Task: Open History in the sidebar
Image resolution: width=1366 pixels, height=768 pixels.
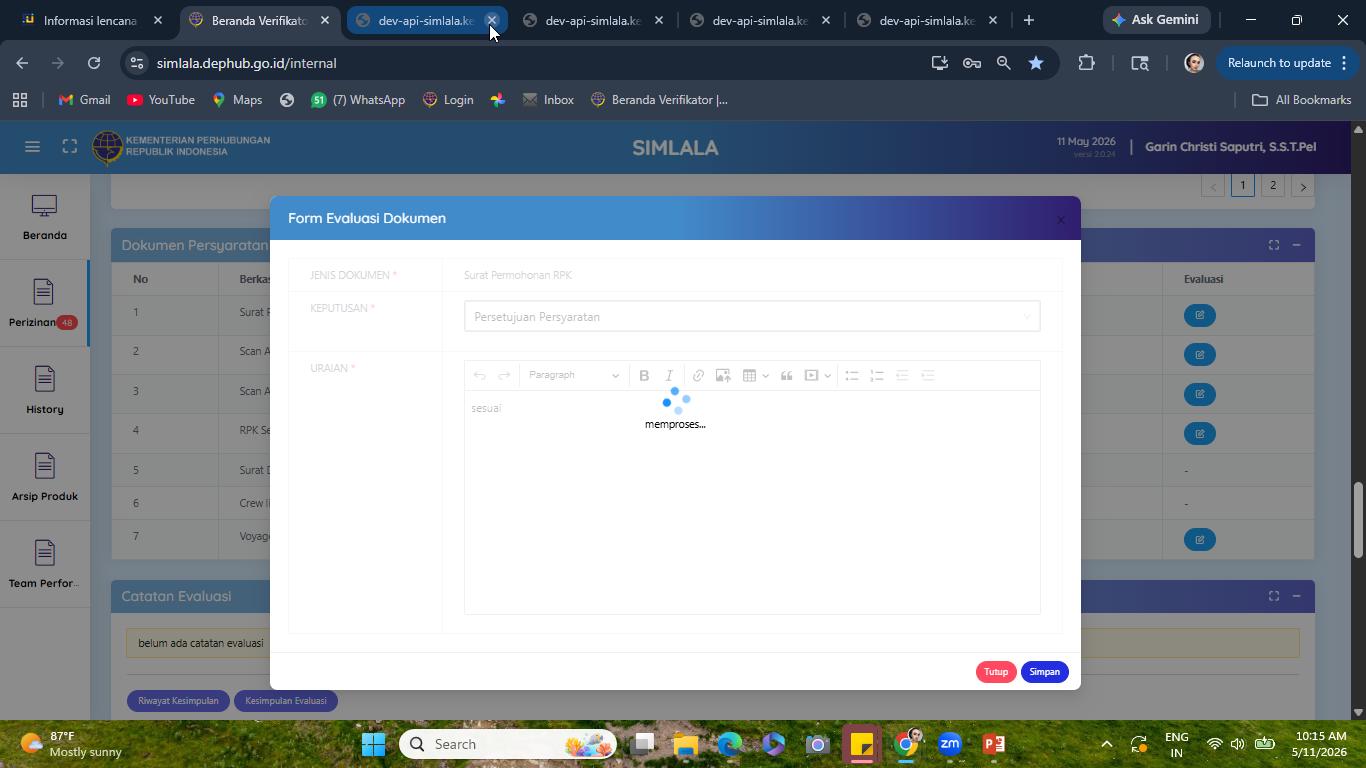Action: (44, 391)
